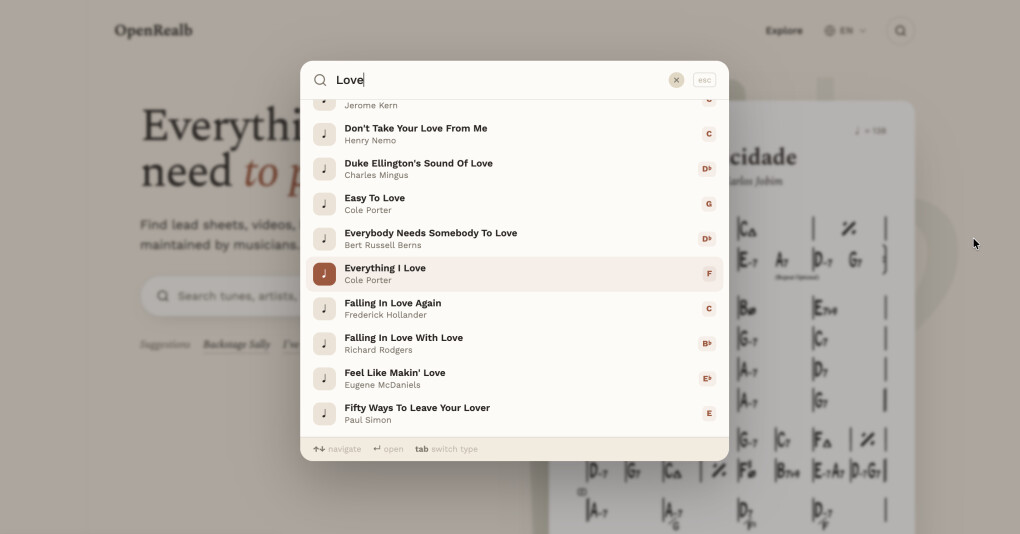The width and height of the screenshot is (1020, 534).
Task: Open the Explore link in the header
Action: (x=784, y=31)
